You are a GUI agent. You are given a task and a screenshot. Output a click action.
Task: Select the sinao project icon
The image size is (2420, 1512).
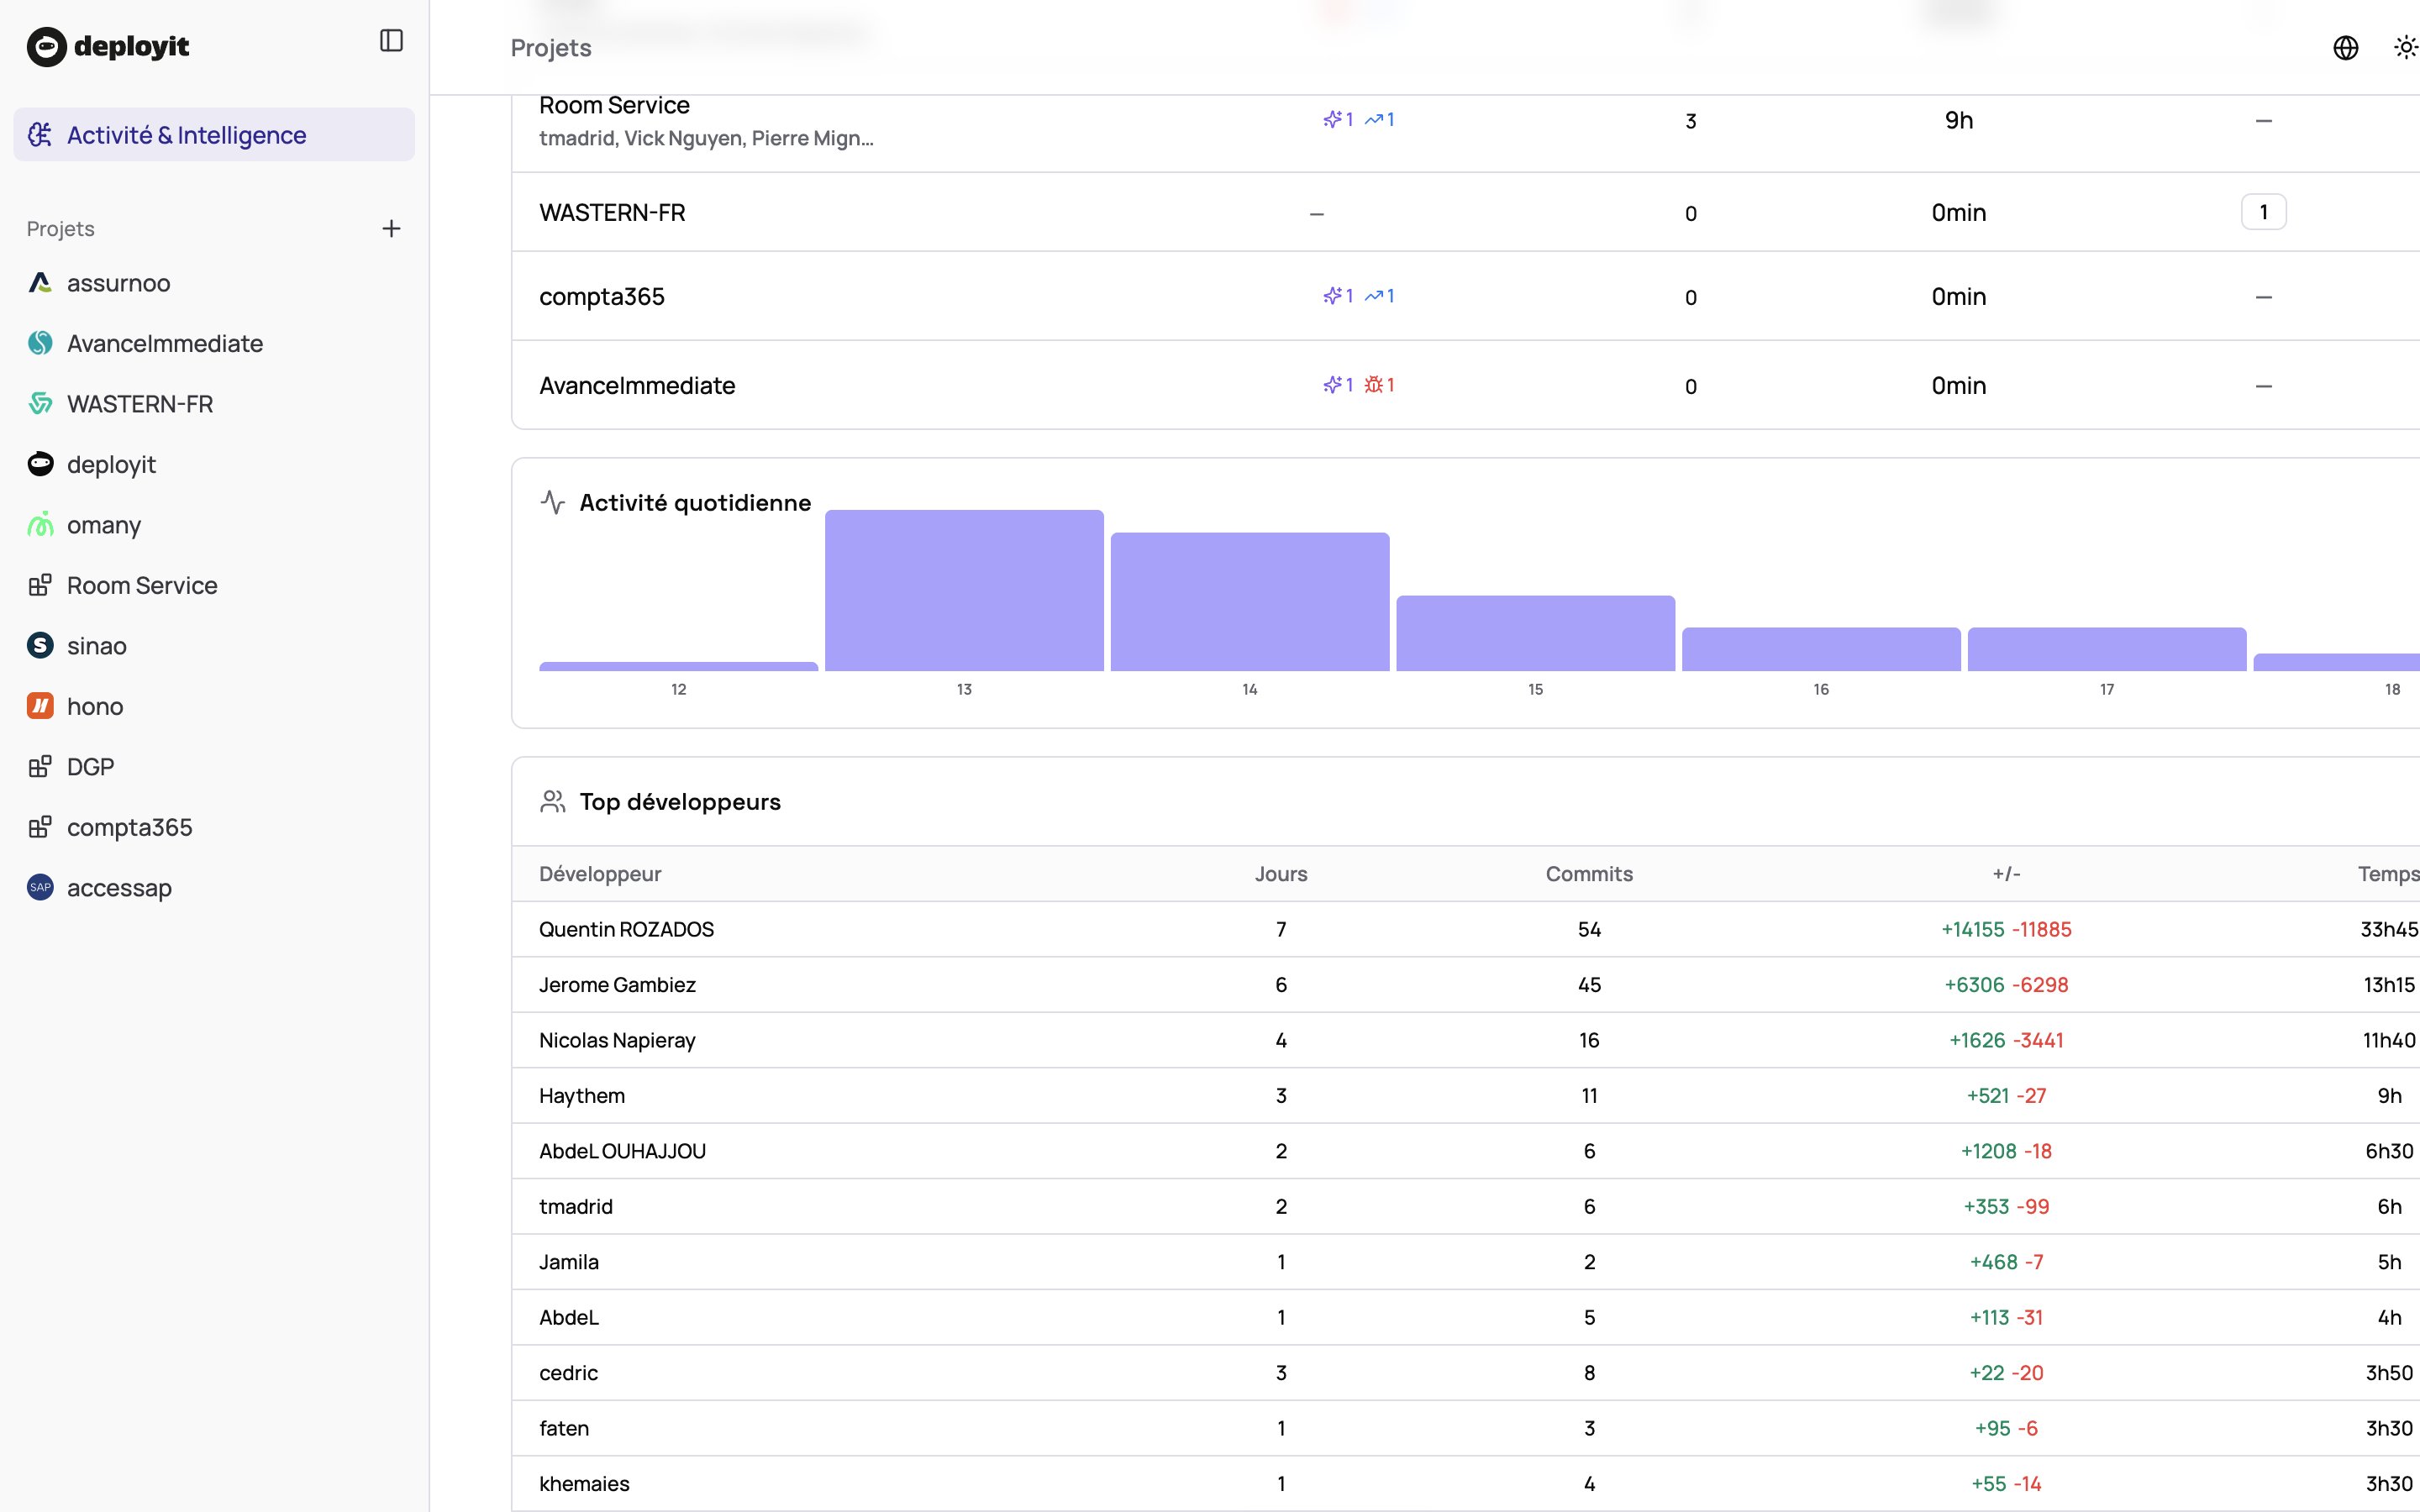40,645
